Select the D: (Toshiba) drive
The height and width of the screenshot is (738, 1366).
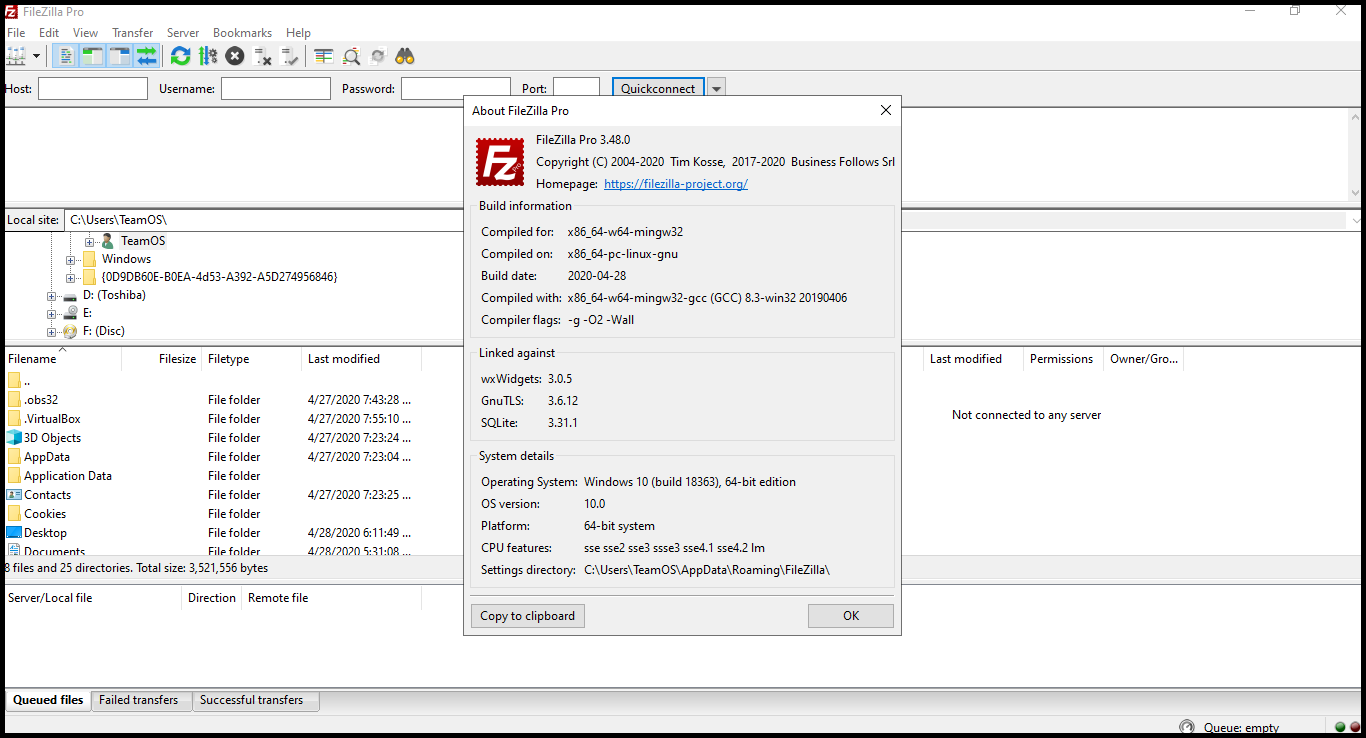tap(114, 295)
